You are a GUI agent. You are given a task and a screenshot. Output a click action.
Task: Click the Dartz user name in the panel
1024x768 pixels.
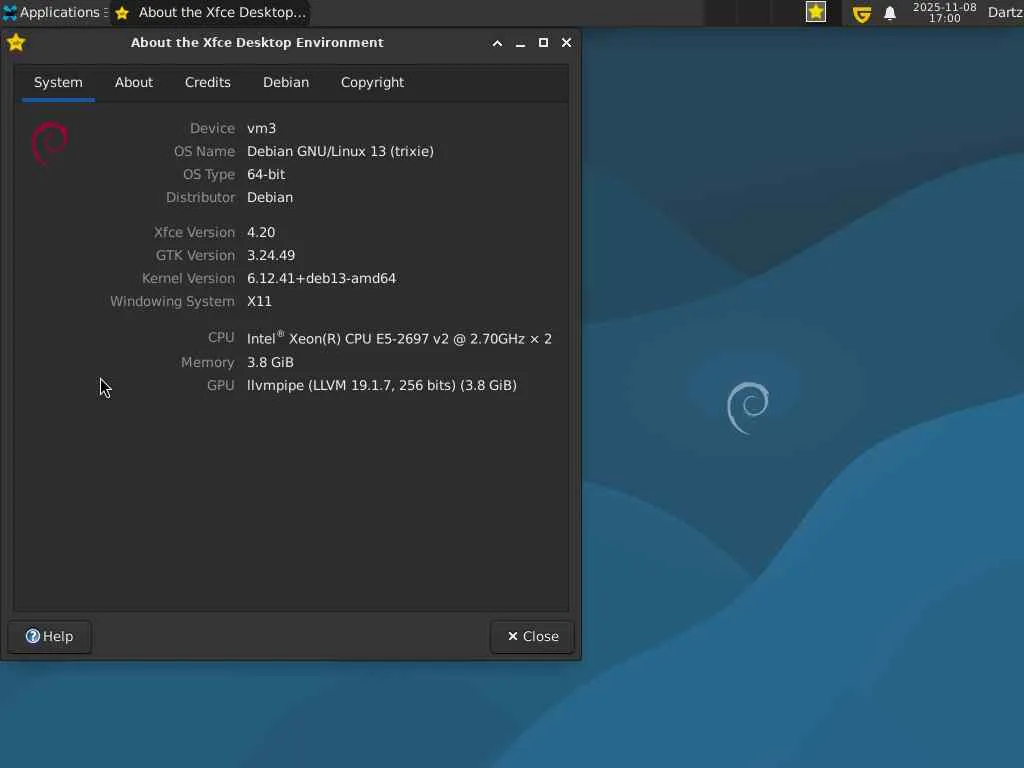coord(1005,12)
